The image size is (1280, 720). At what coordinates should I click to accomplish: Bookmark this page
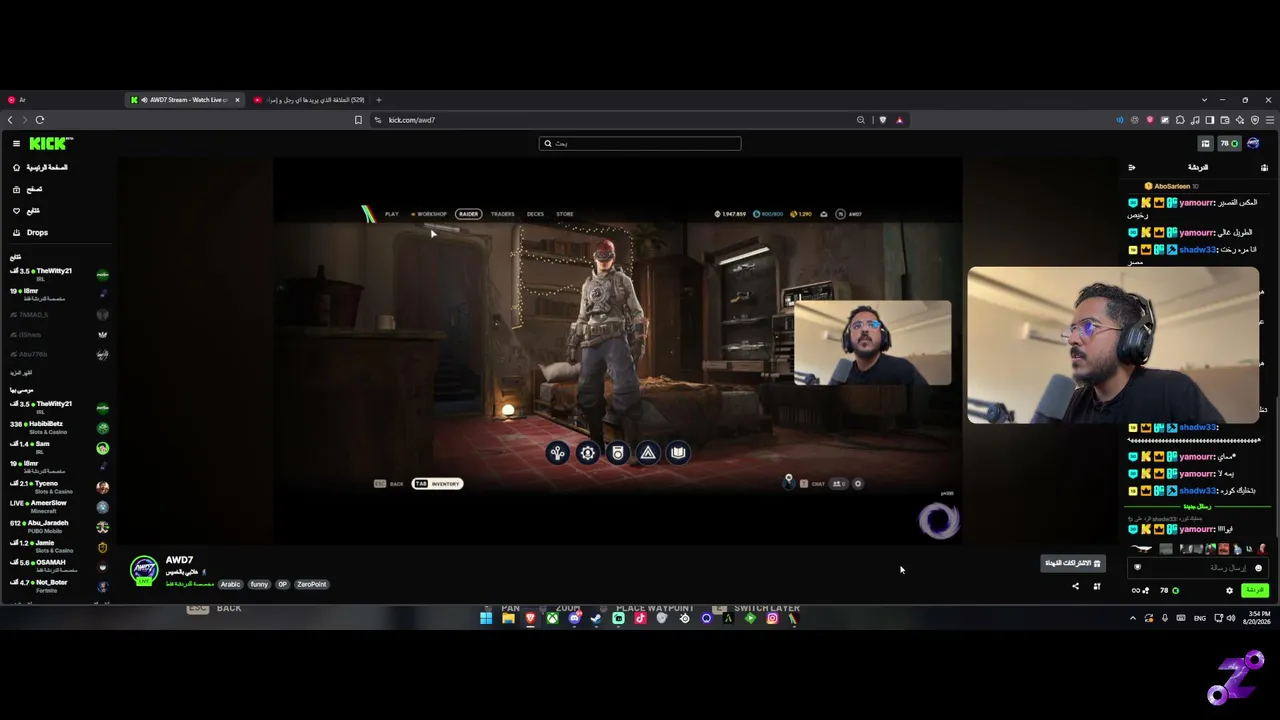coord(358,120)
